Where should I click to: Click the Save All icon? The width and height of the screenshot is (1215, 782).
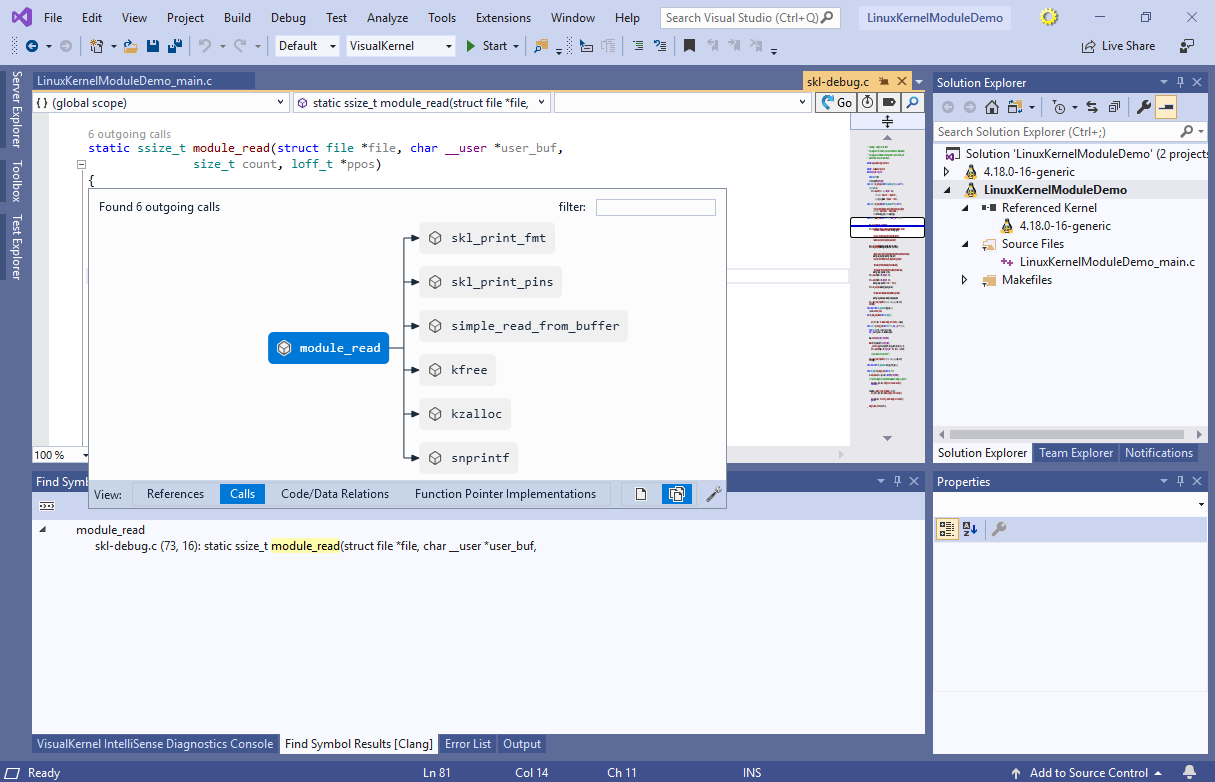[174, 46]
